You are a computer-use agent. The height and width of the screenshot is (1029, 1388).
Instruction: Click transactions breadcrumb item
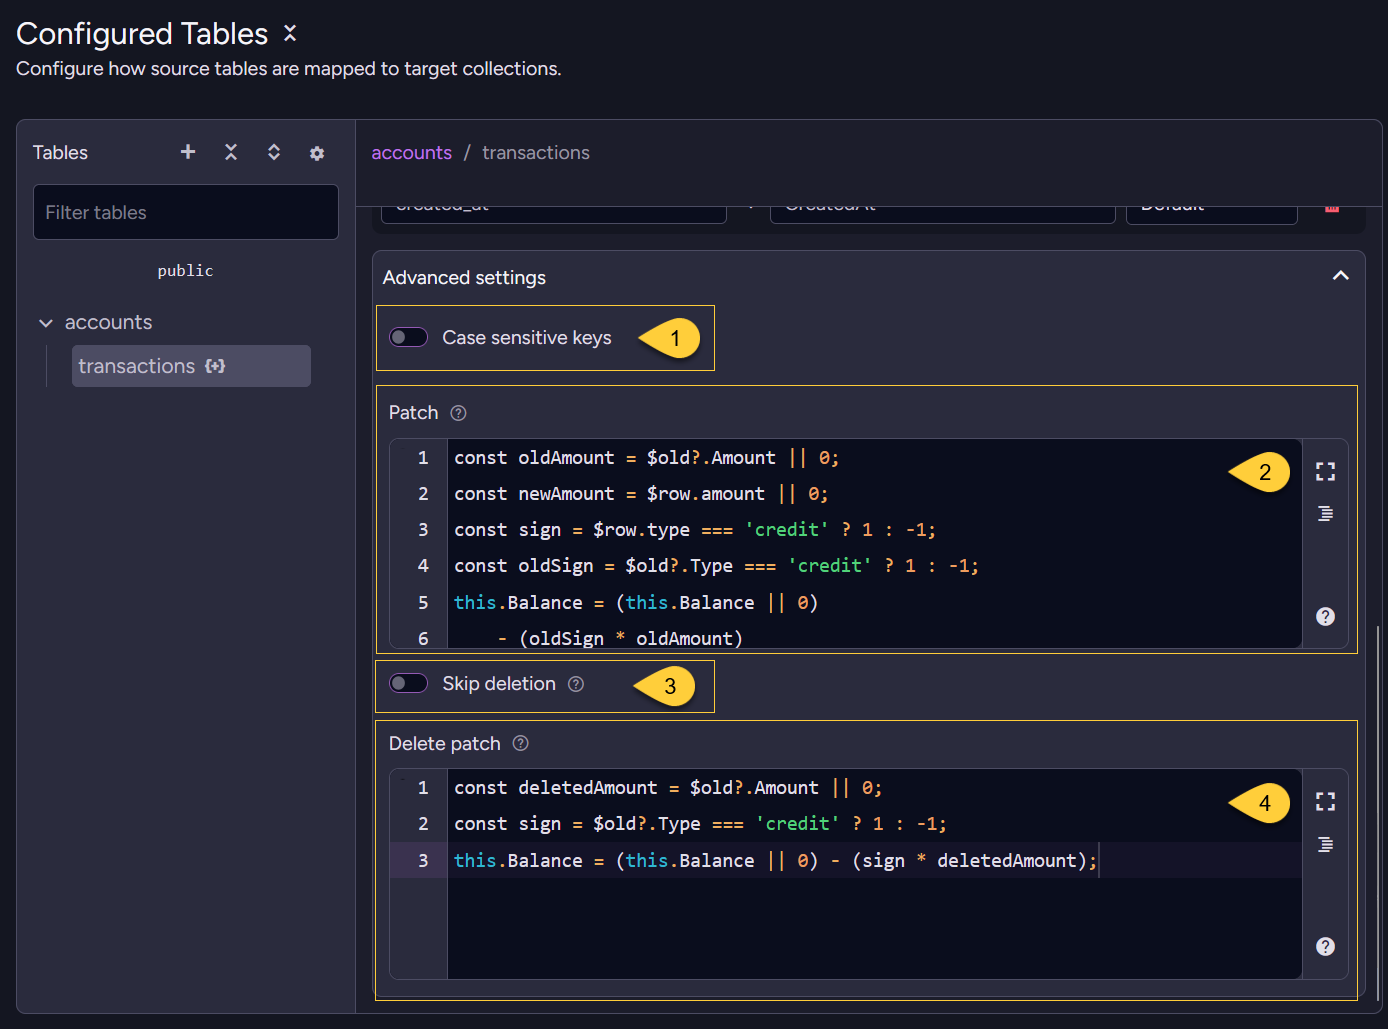pos(536,152)
